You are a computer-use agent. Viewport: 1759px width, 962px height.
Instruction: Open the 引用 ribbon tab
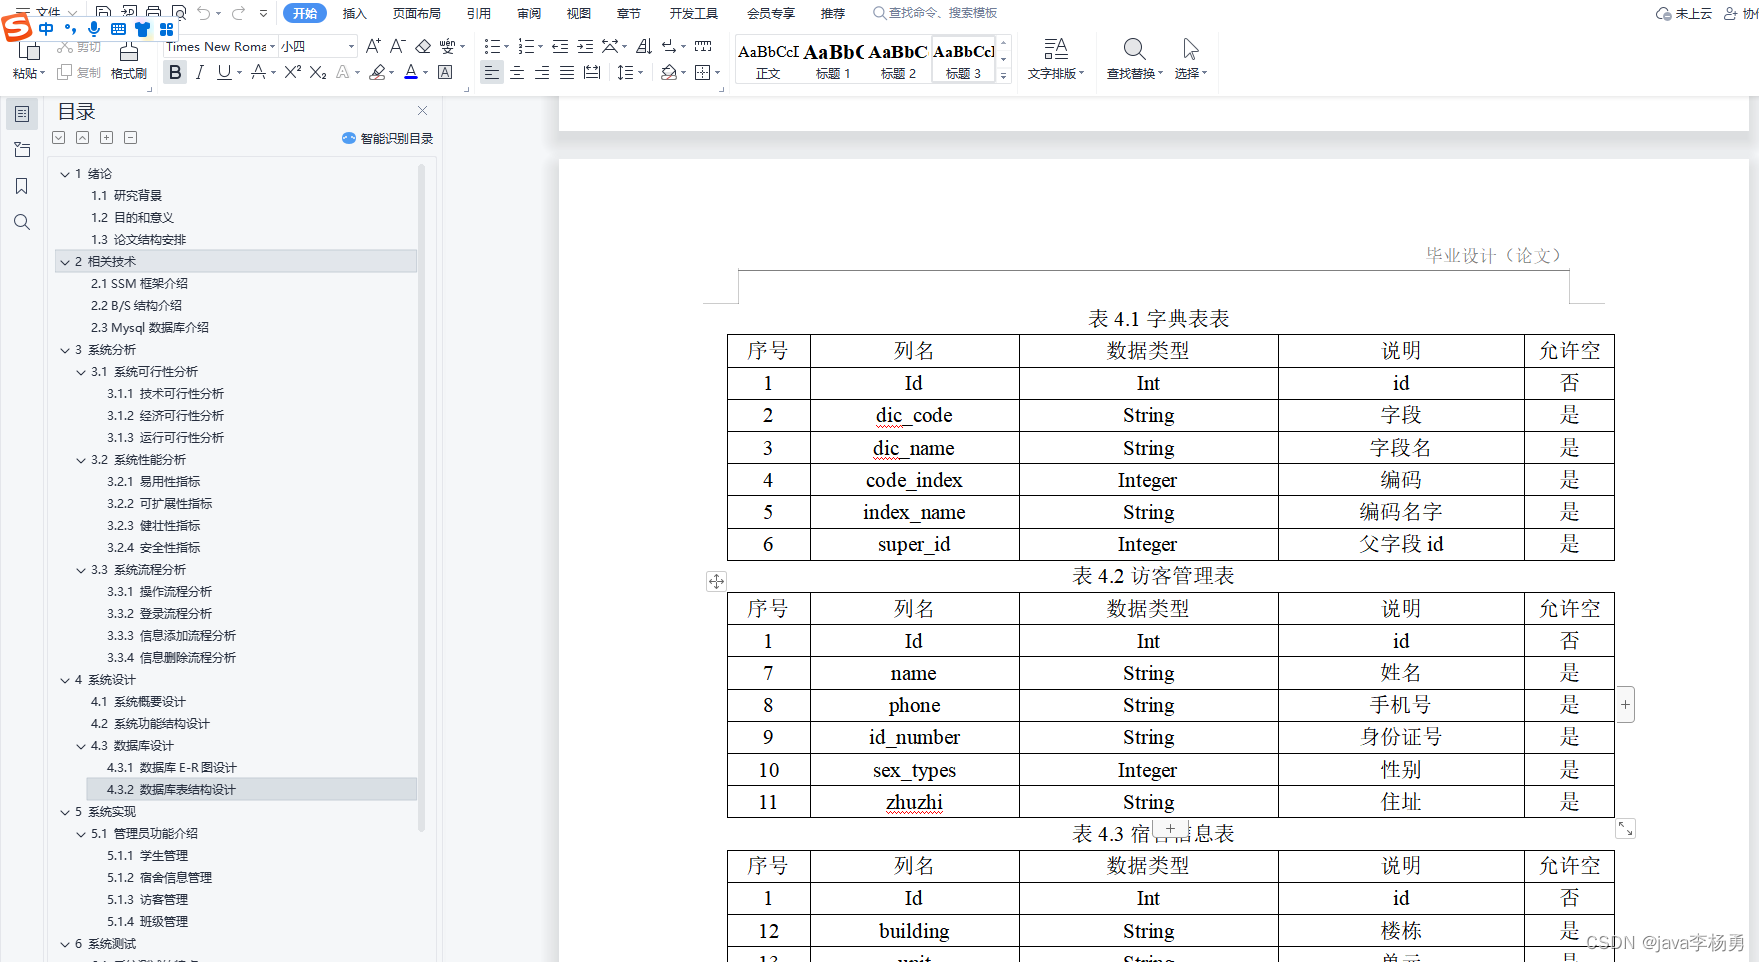tap(479, 13)
